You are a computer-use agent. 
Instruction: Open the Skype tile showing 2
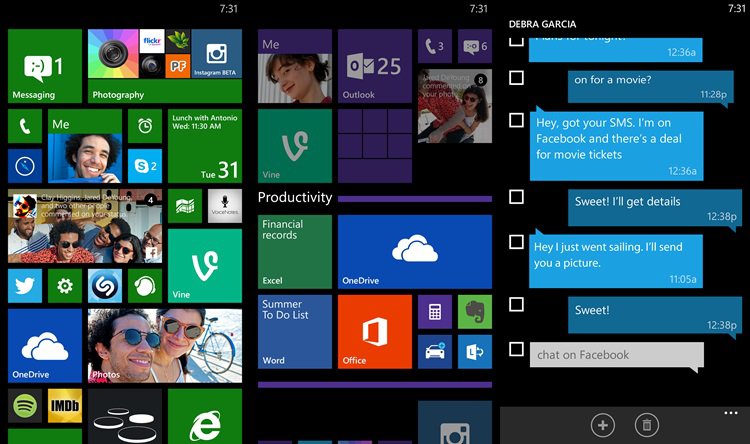coord(145,166)
